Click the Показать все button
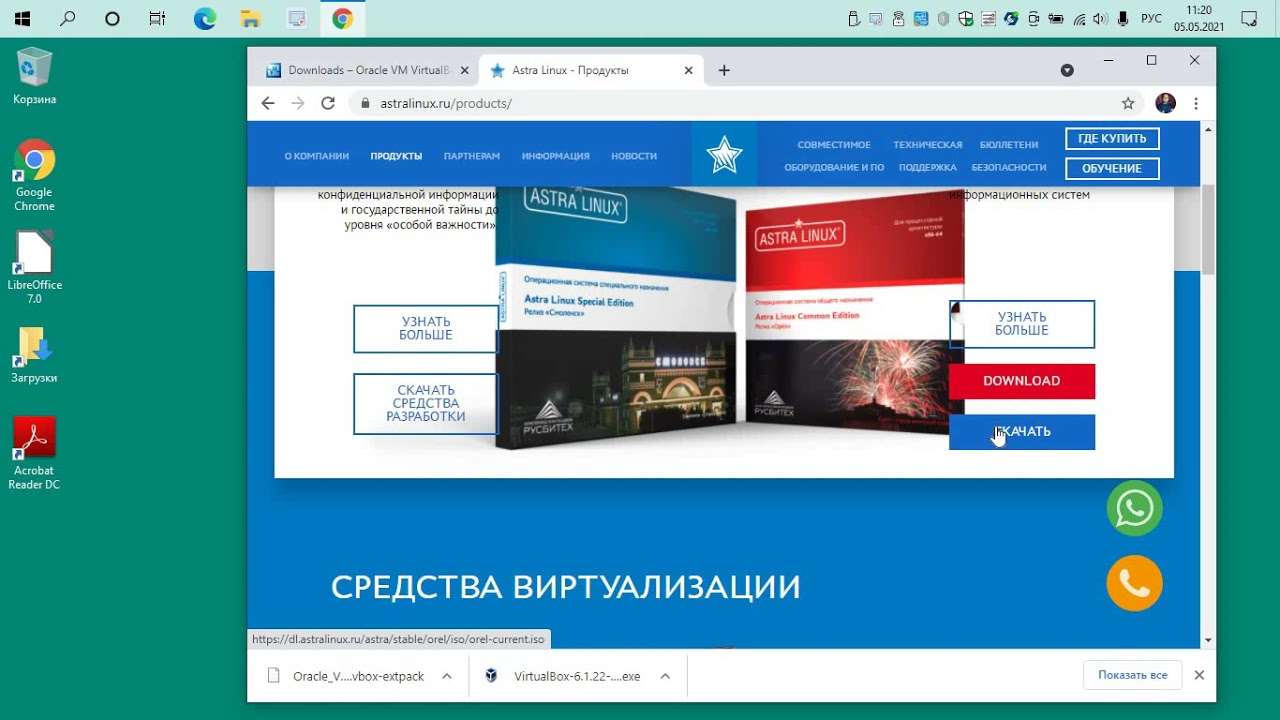The width and height of the screenshot is (1280, 720). [x=1132, y=675]
